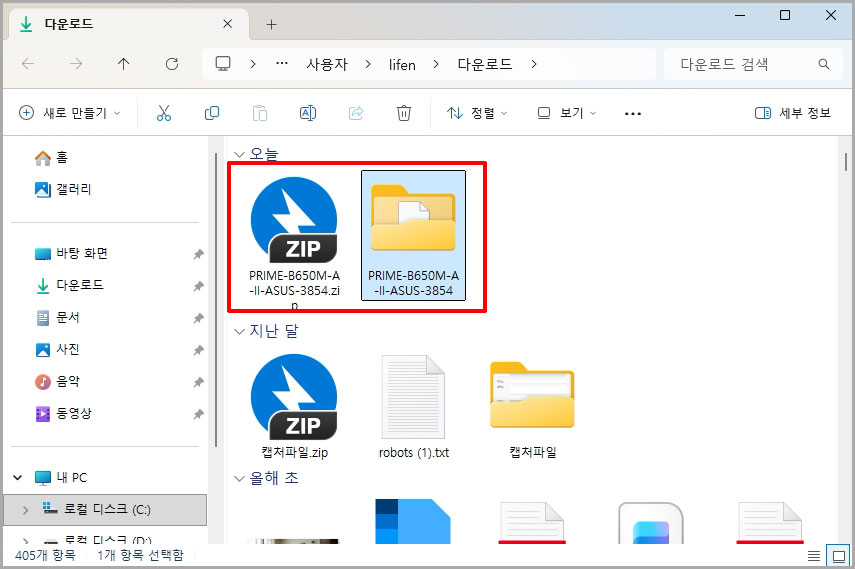The image size is (855, 569).
Task: Click the search magnifier icon
Action: pyautogui.click(x=824, y=64)
